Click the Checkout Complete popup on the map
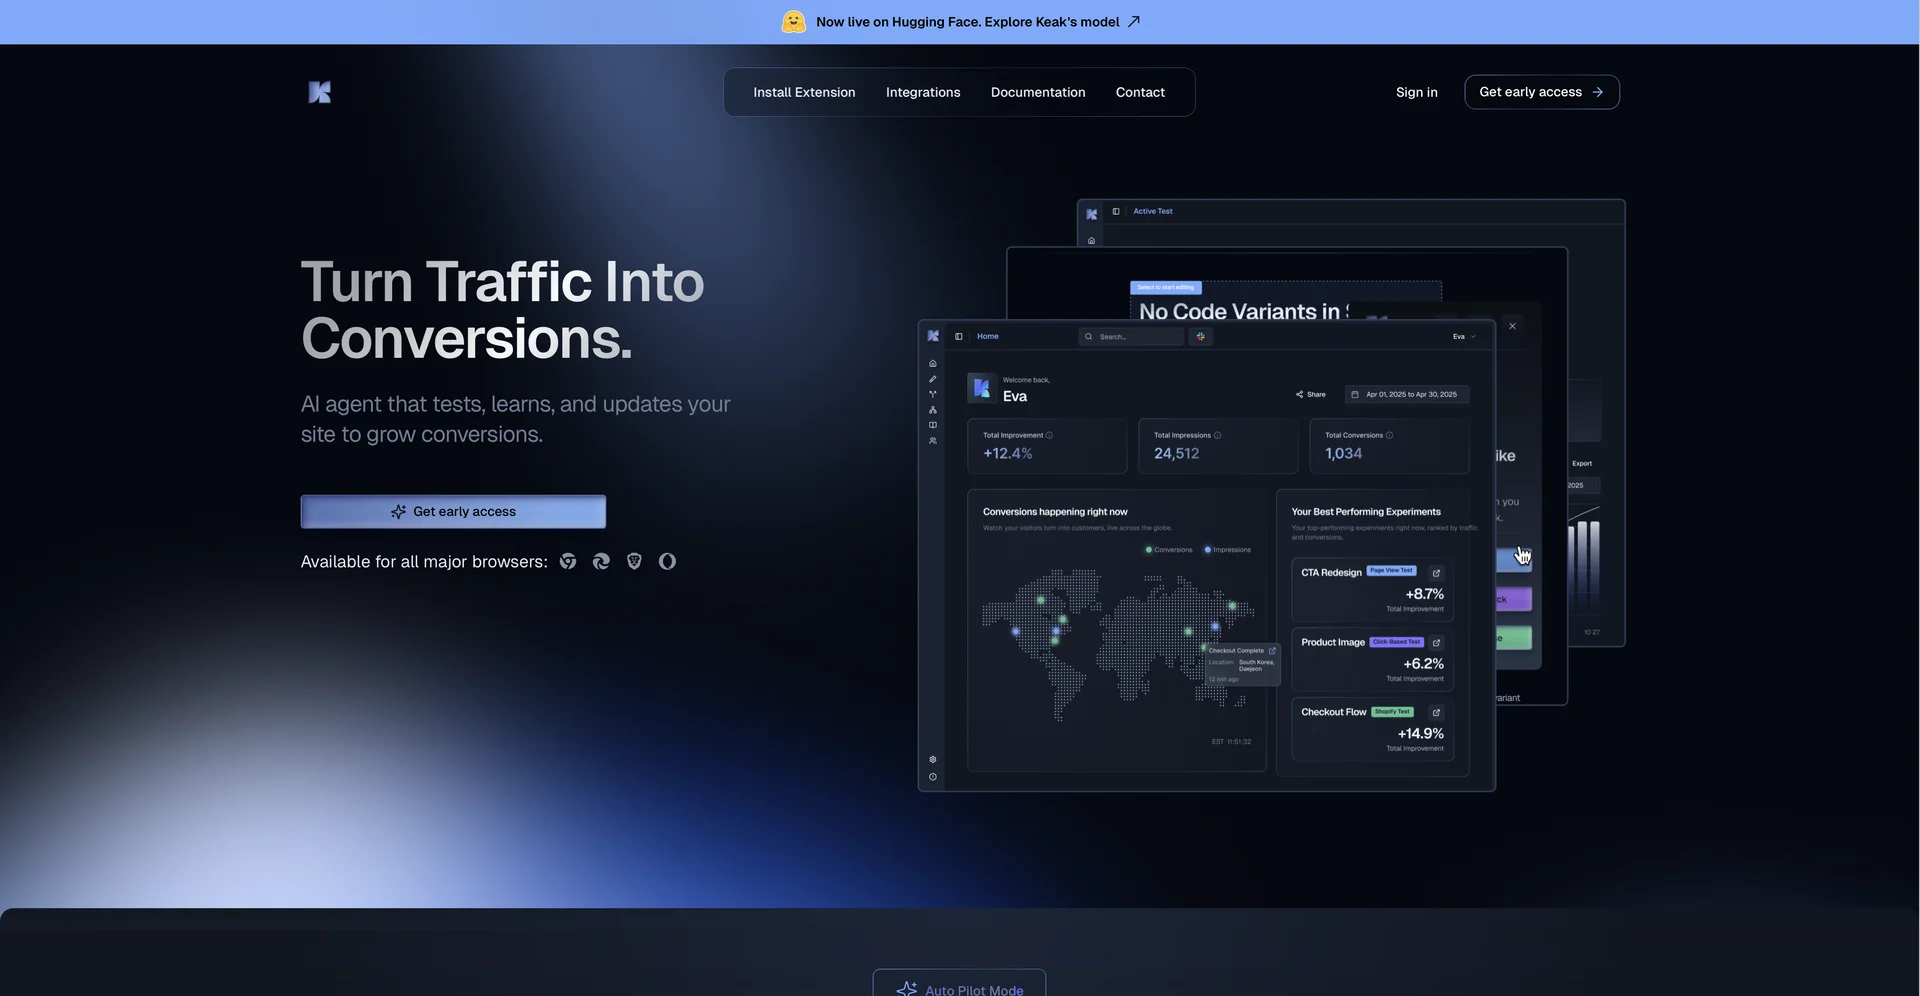 [x=1242, y=664]
